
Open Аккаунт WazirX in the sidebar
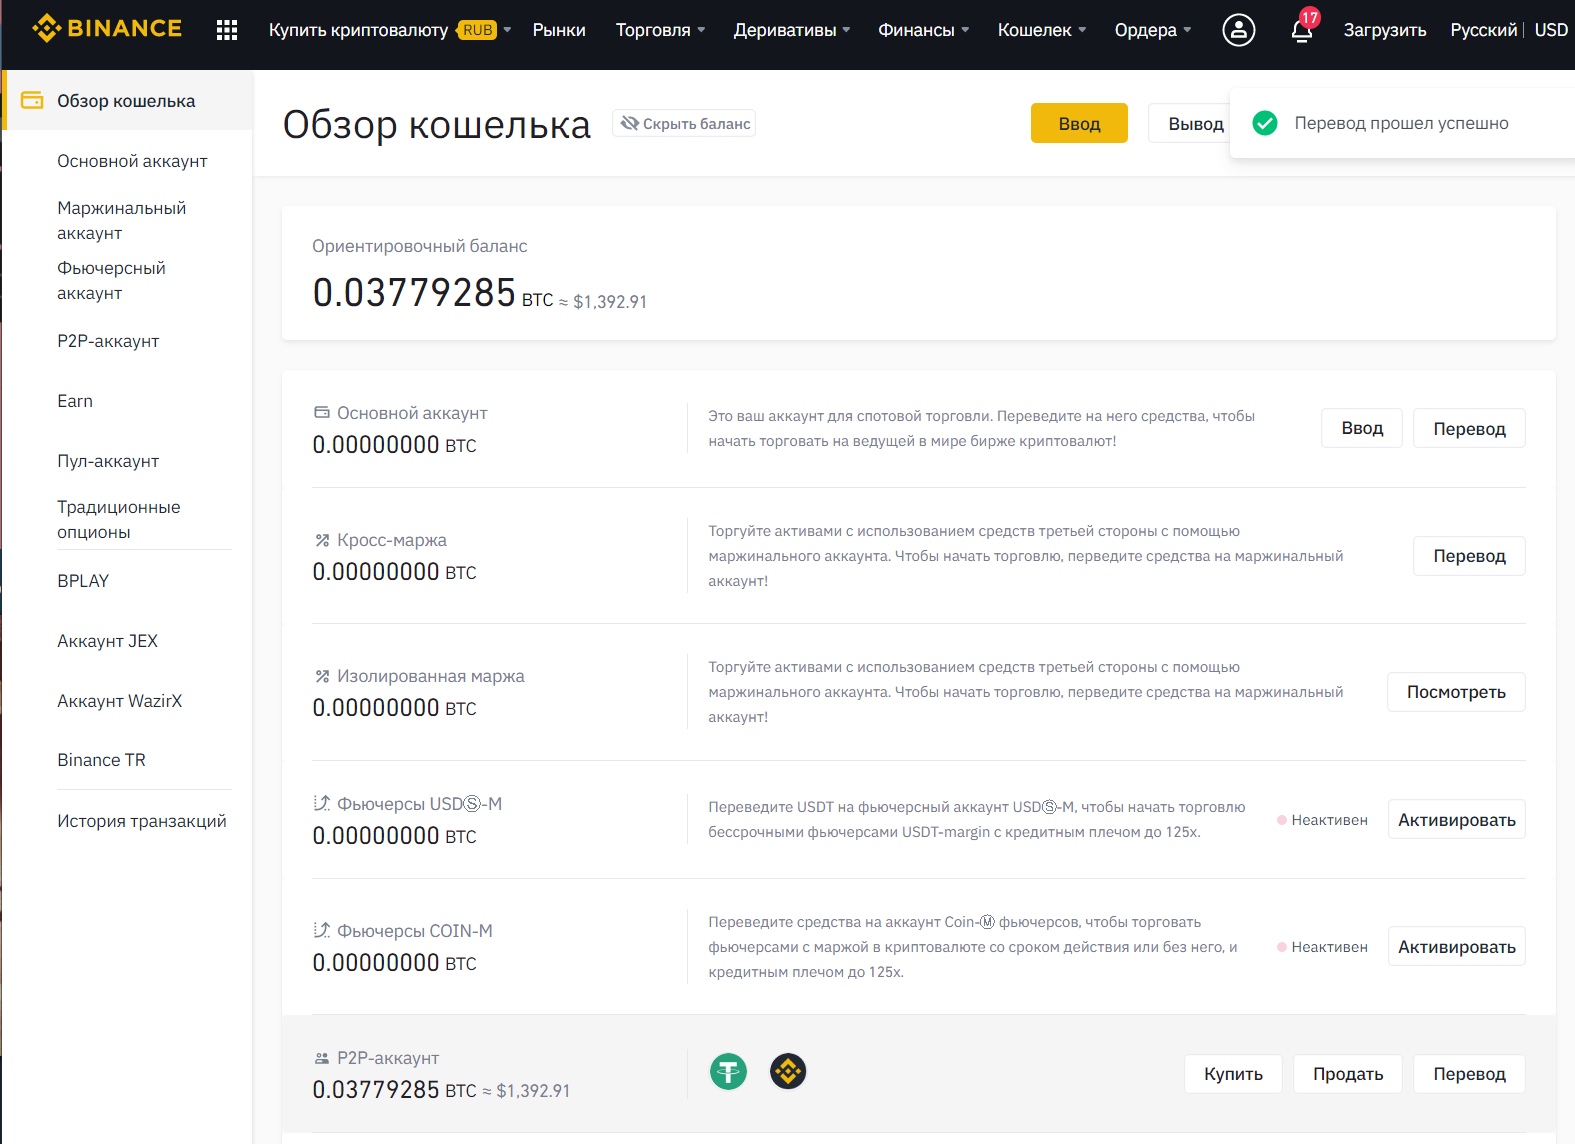point(119,701)
